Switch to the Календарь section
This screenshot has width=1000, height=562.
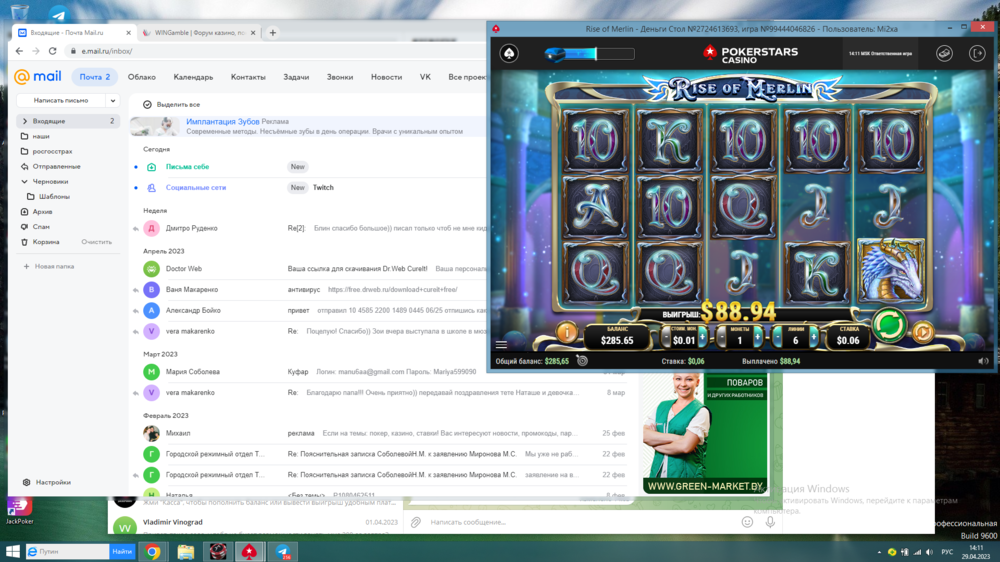(x=193, y=77)
